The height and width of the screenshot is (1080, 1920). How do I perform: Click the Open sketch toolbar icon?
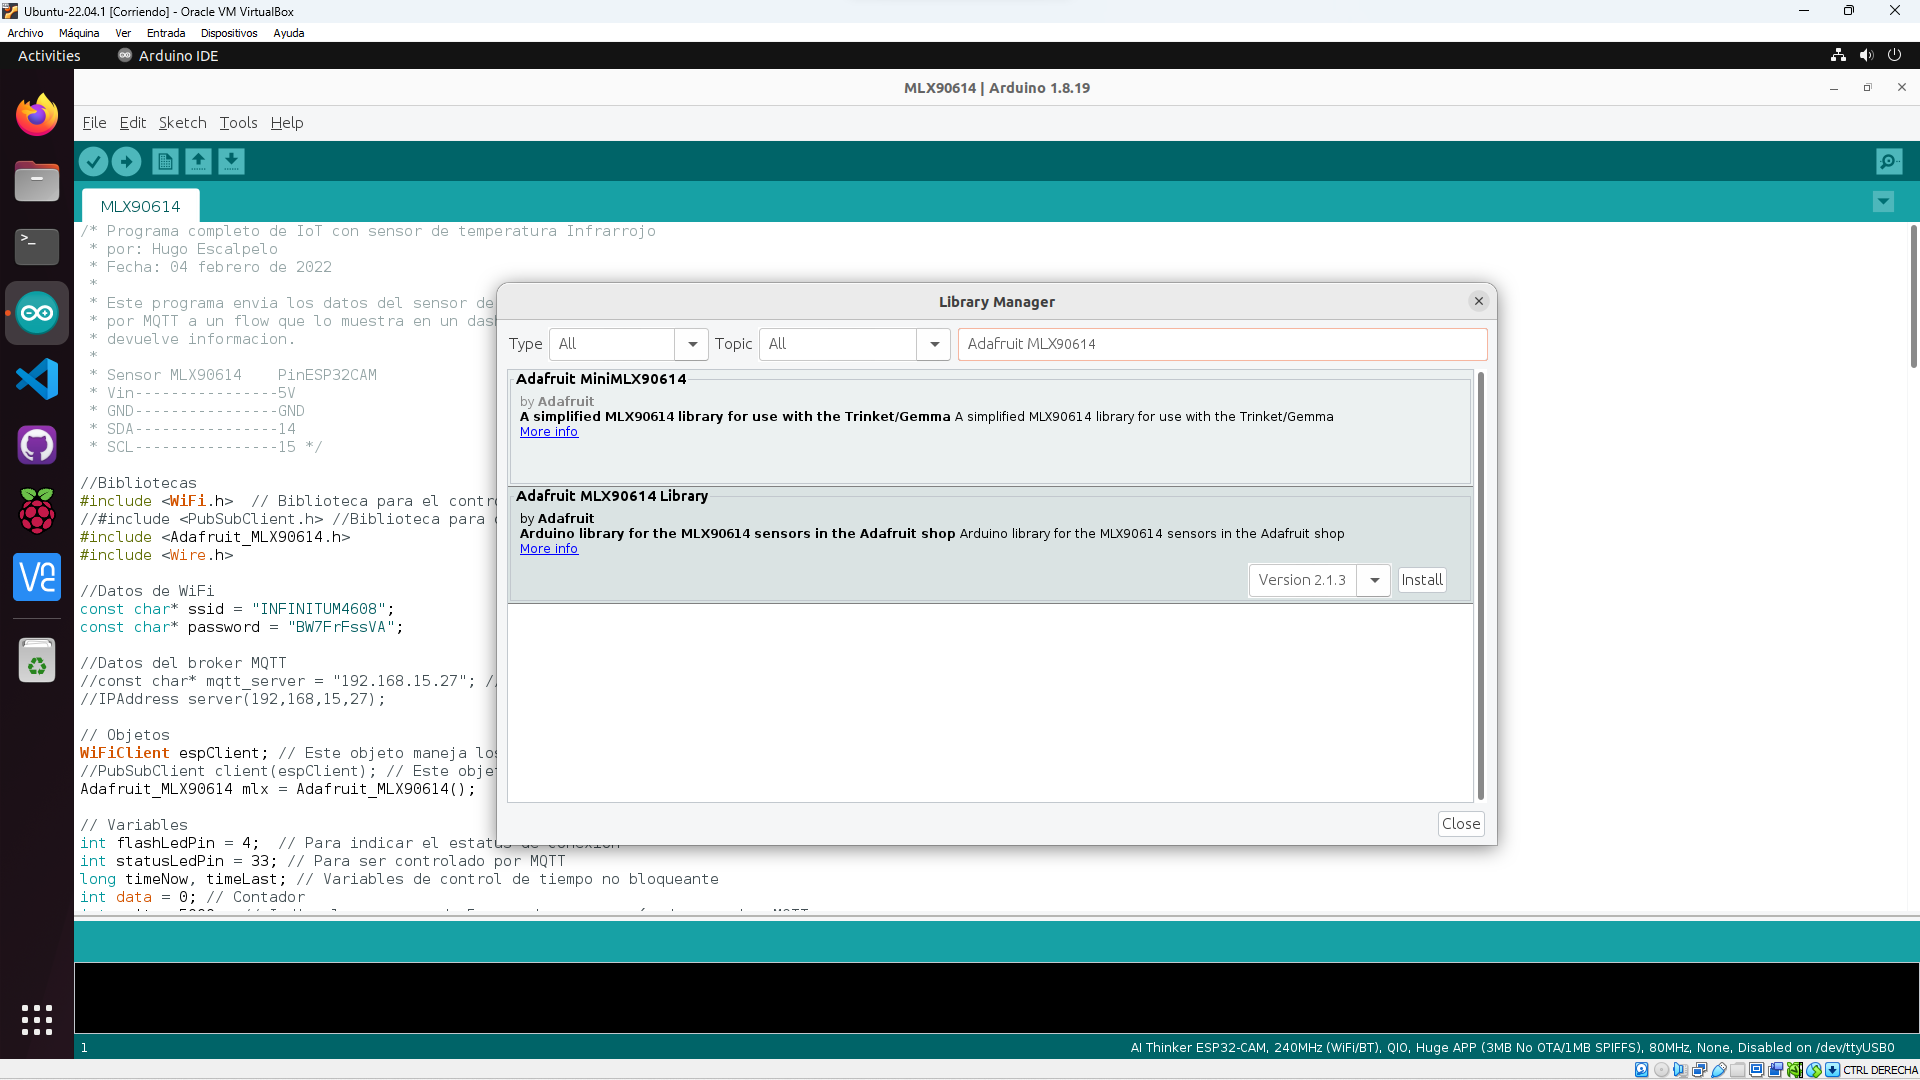point(199,161)
